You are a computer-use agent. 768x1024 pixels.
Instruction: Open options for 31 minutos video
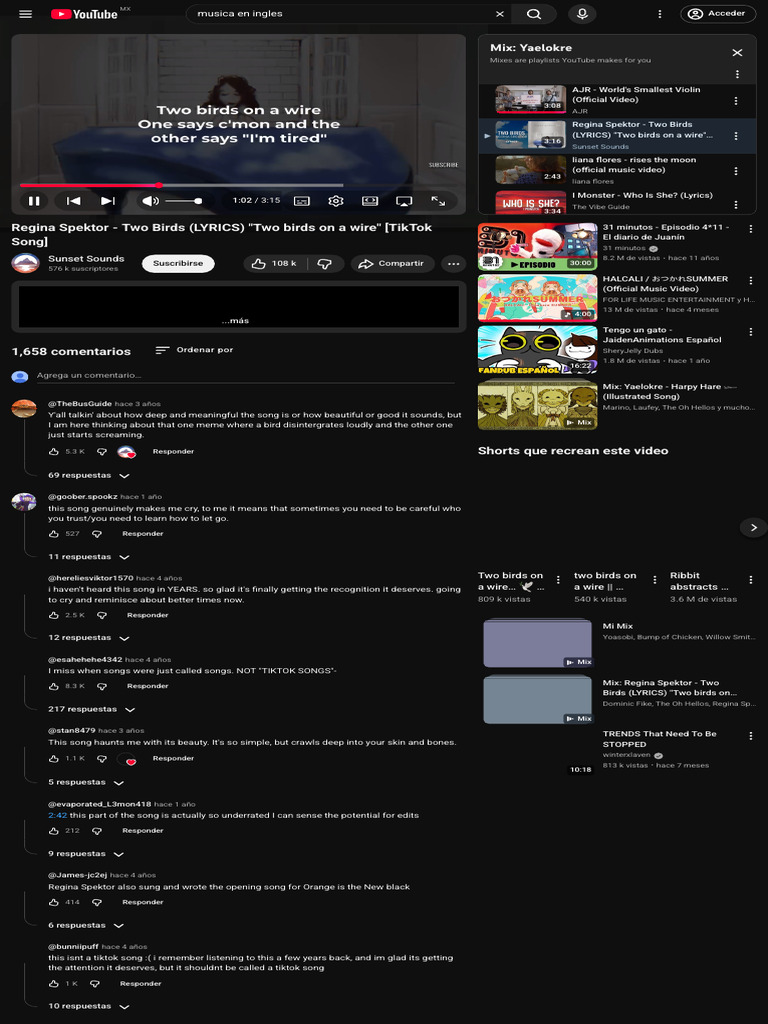coord(750,229)
